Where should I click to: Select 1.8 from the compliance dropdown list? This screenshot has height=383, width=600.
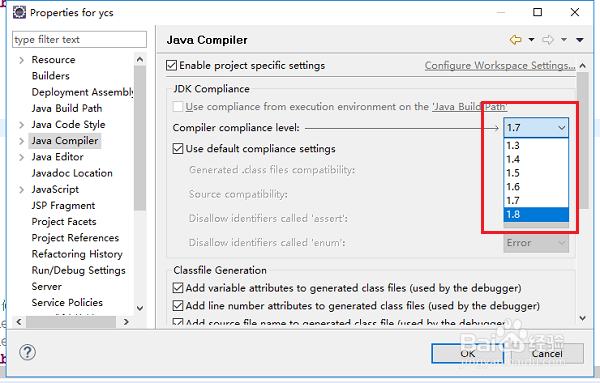click(x=536, y=214)
